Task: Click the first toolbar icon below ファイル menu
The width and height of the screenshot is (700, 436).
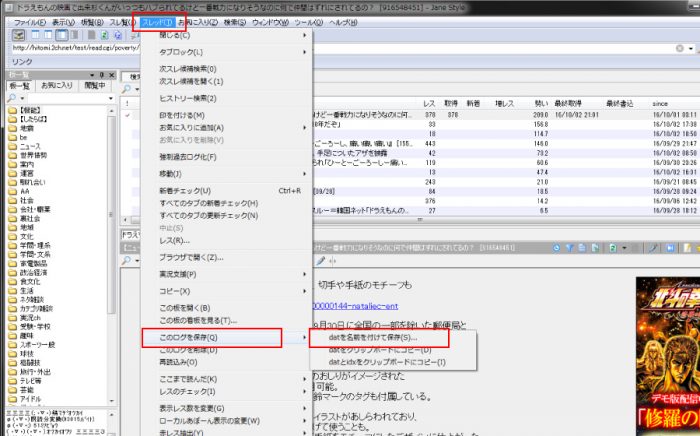Action: point(18,35)
